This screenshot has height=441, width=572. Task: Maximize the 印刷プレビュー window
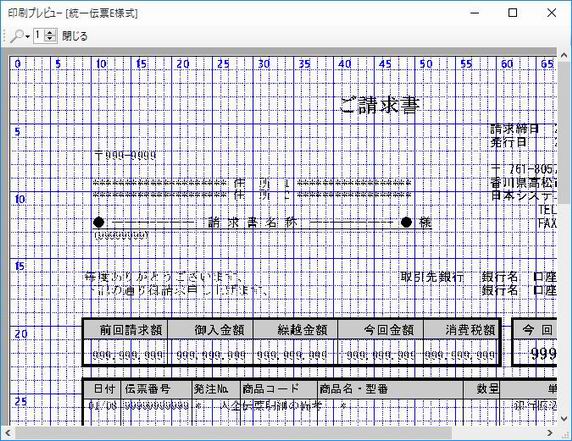pos(513,13)
